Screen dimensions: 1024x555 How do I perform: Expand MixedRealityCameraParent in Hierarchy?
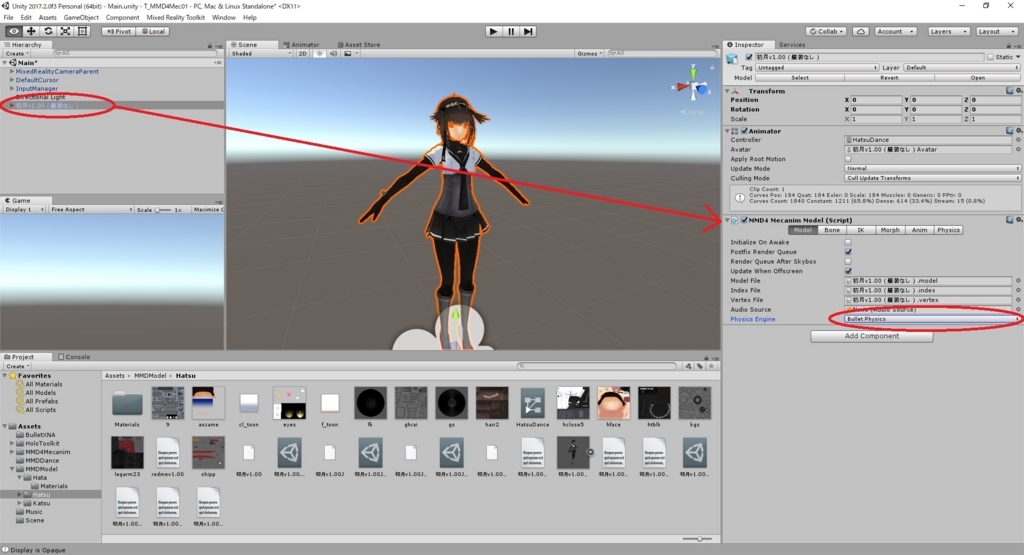[x=12, y=71]
